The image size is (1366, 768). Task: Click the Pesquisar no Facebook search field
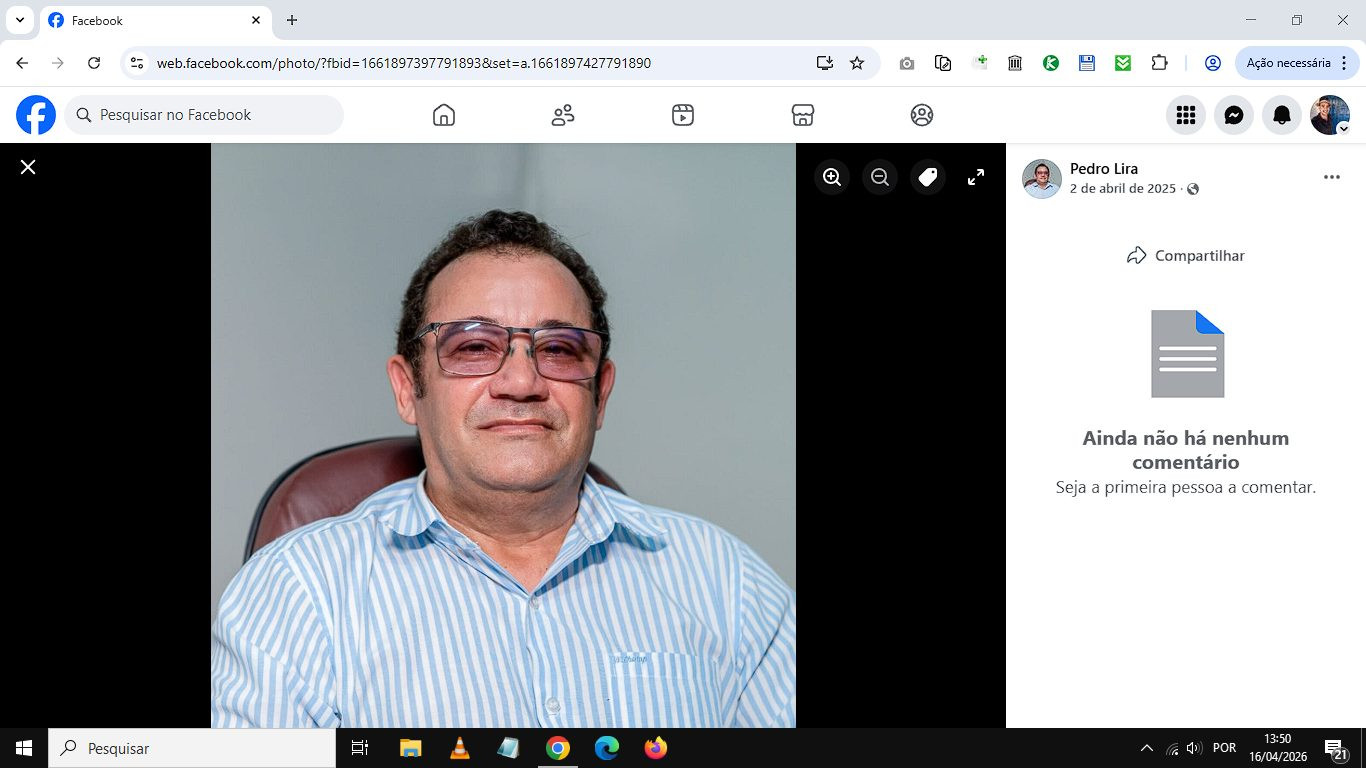pos(205,115)
